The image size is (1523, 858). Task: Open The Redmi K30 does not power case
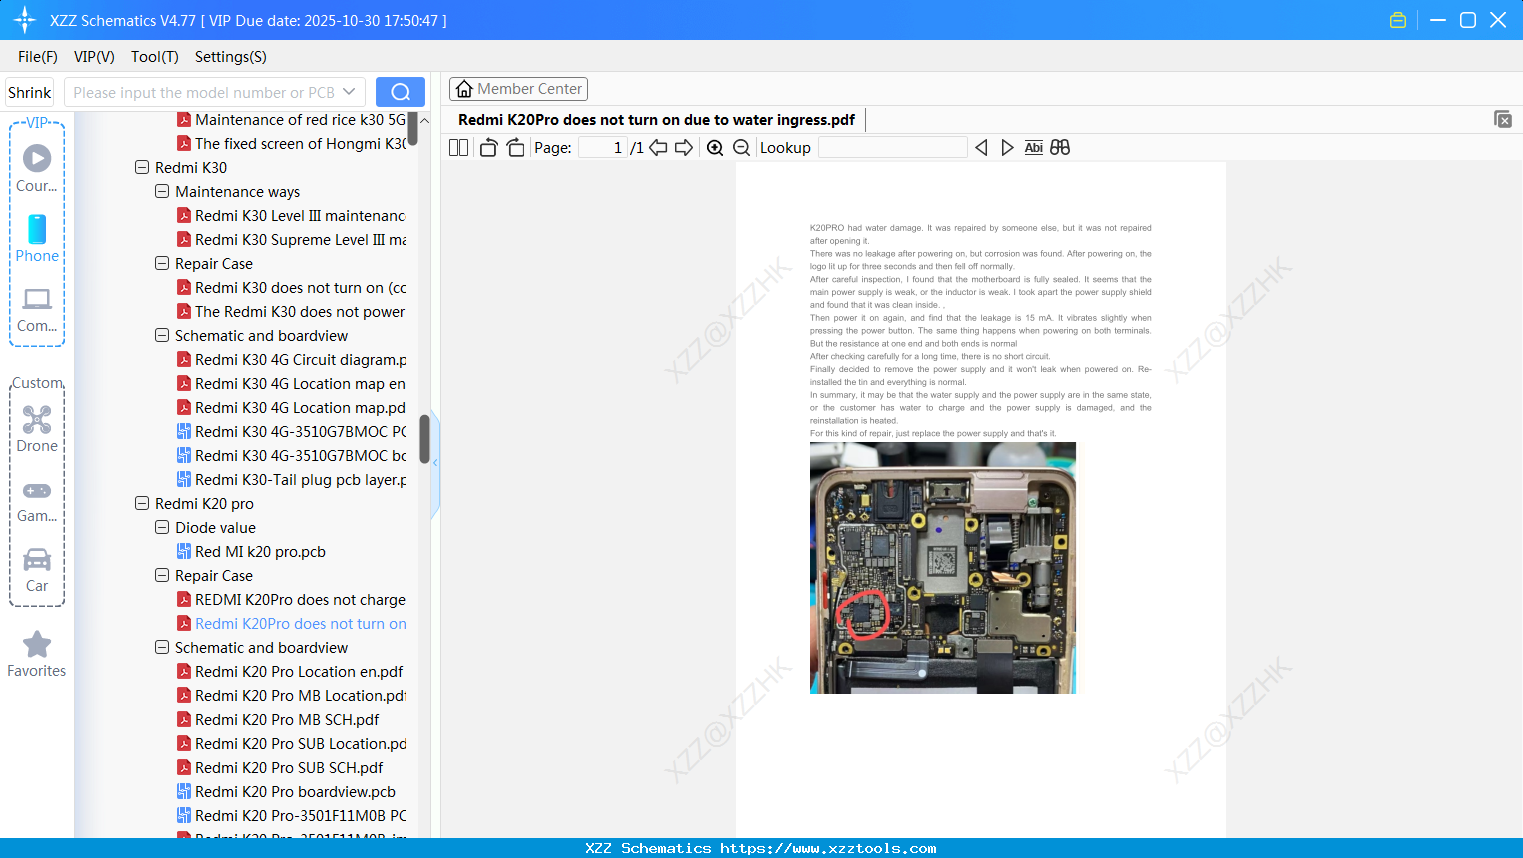coord(291,312)
